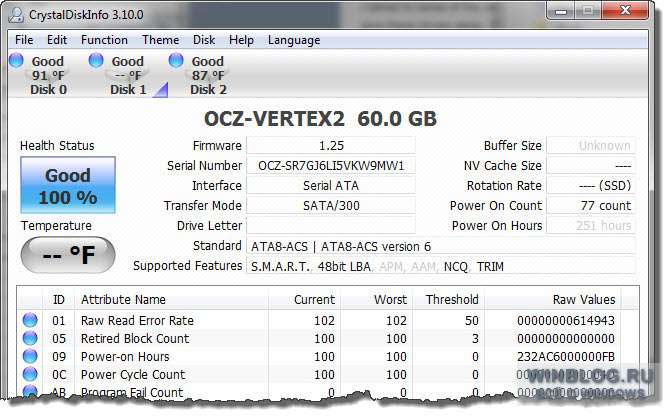Select Disk 1 blue status orb
671x417 pixels.
coord(96,60)
